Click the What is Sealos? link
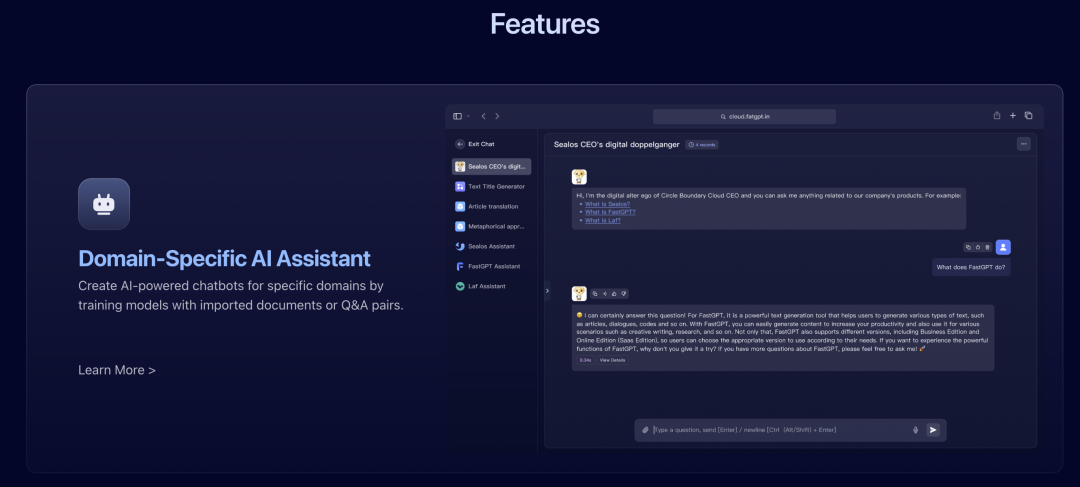 click(x=608, y=204)
